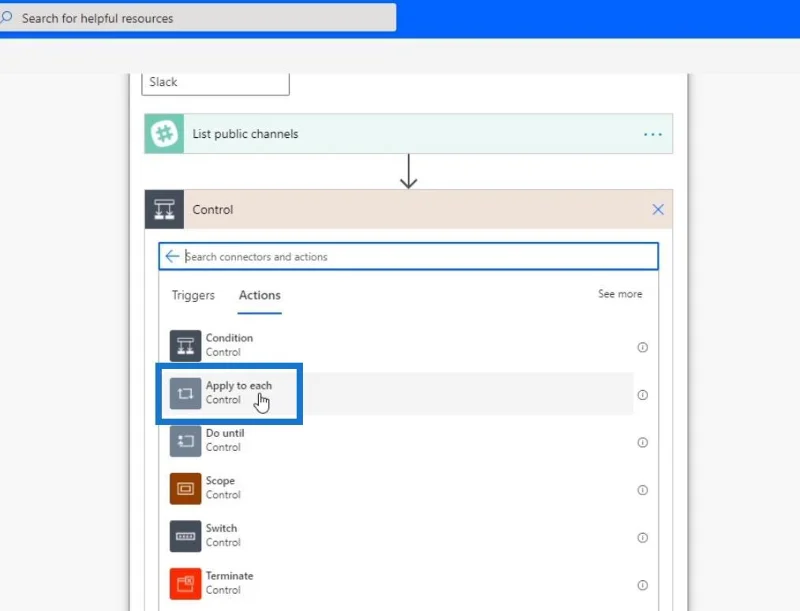Select the Condition control icon

pyautogui.click(x=185, y=346)
